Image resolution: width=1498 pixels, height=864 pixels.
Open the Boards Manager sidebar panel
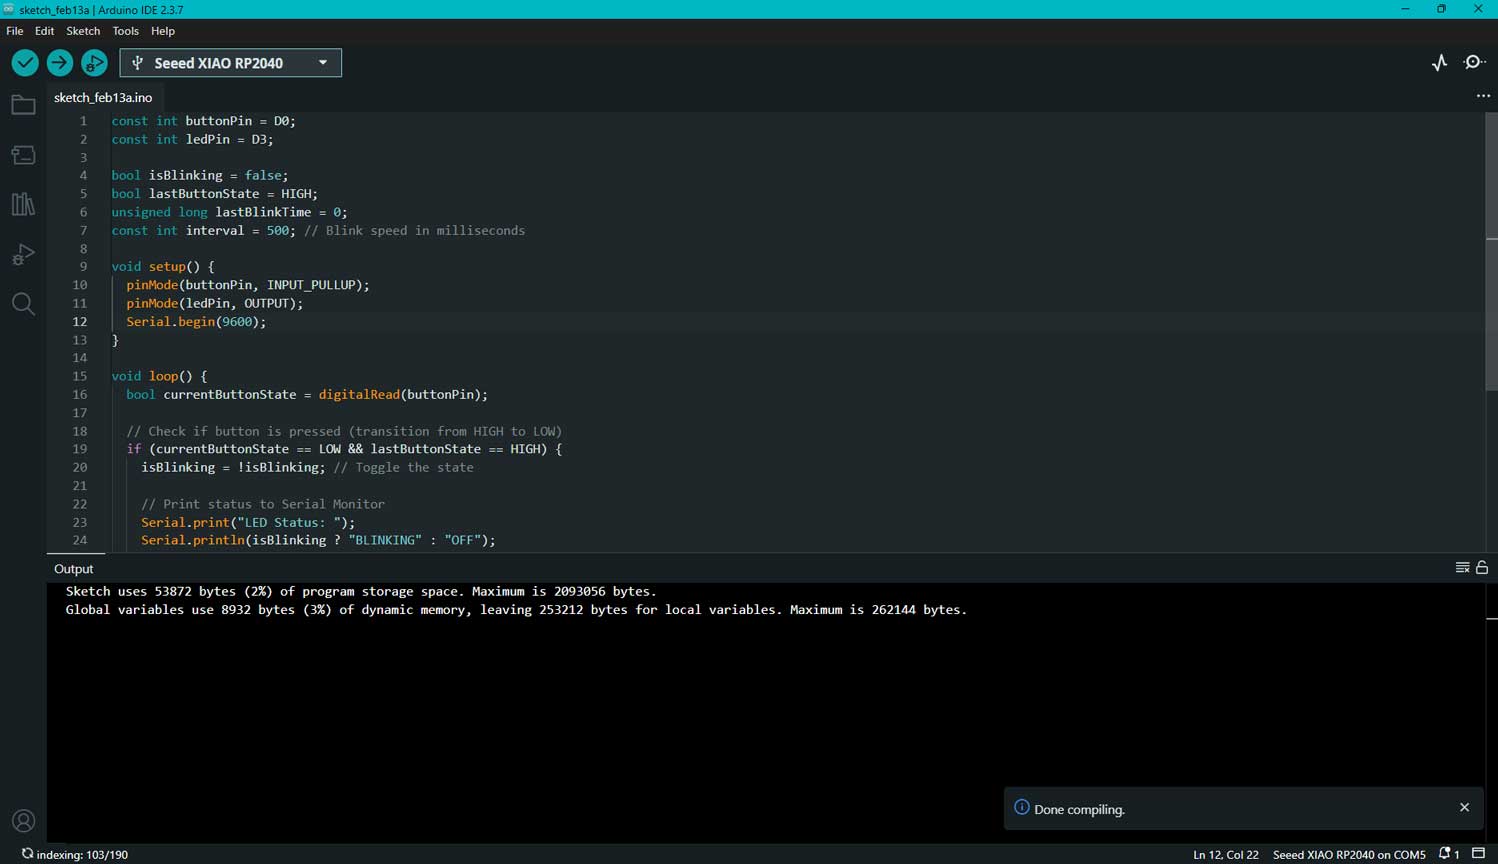click(23, 155)
